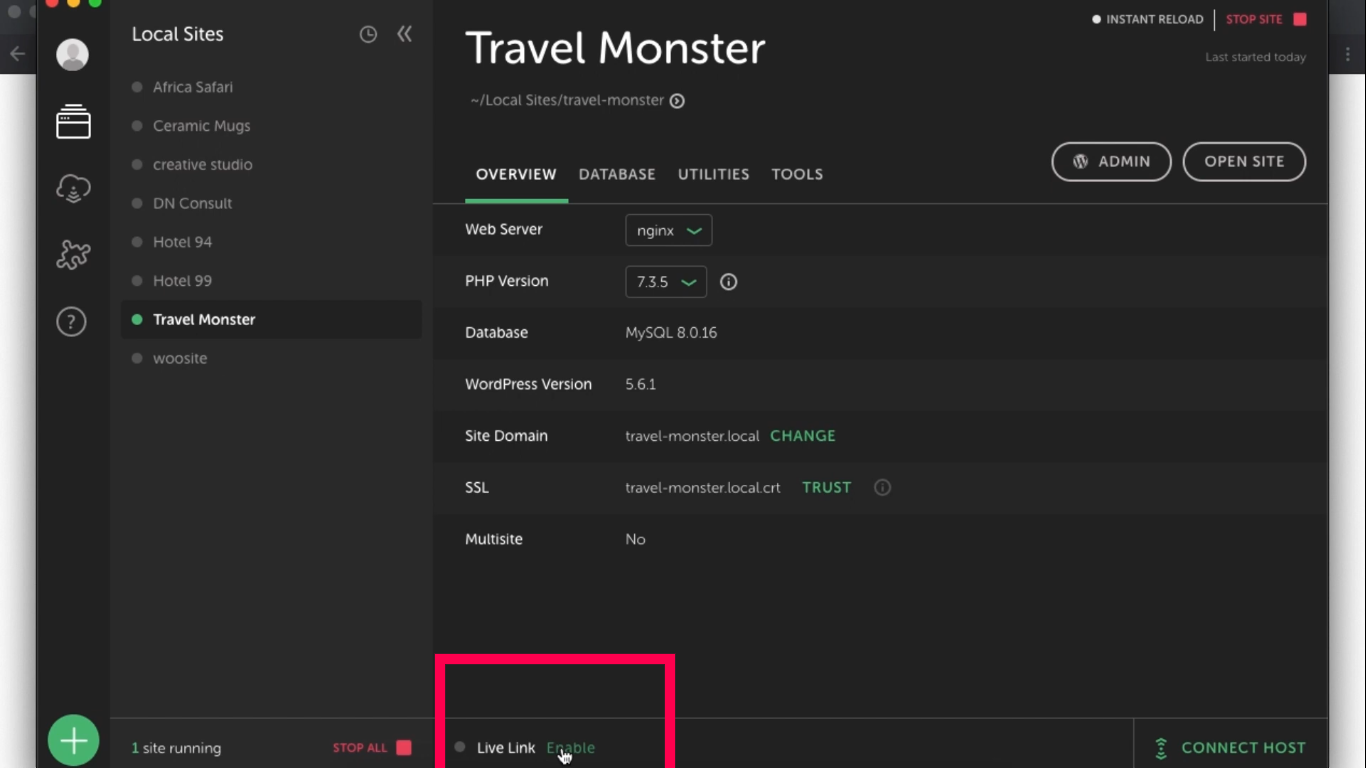
Task: Open the Local Sites window icon
Action: [73, 122]
